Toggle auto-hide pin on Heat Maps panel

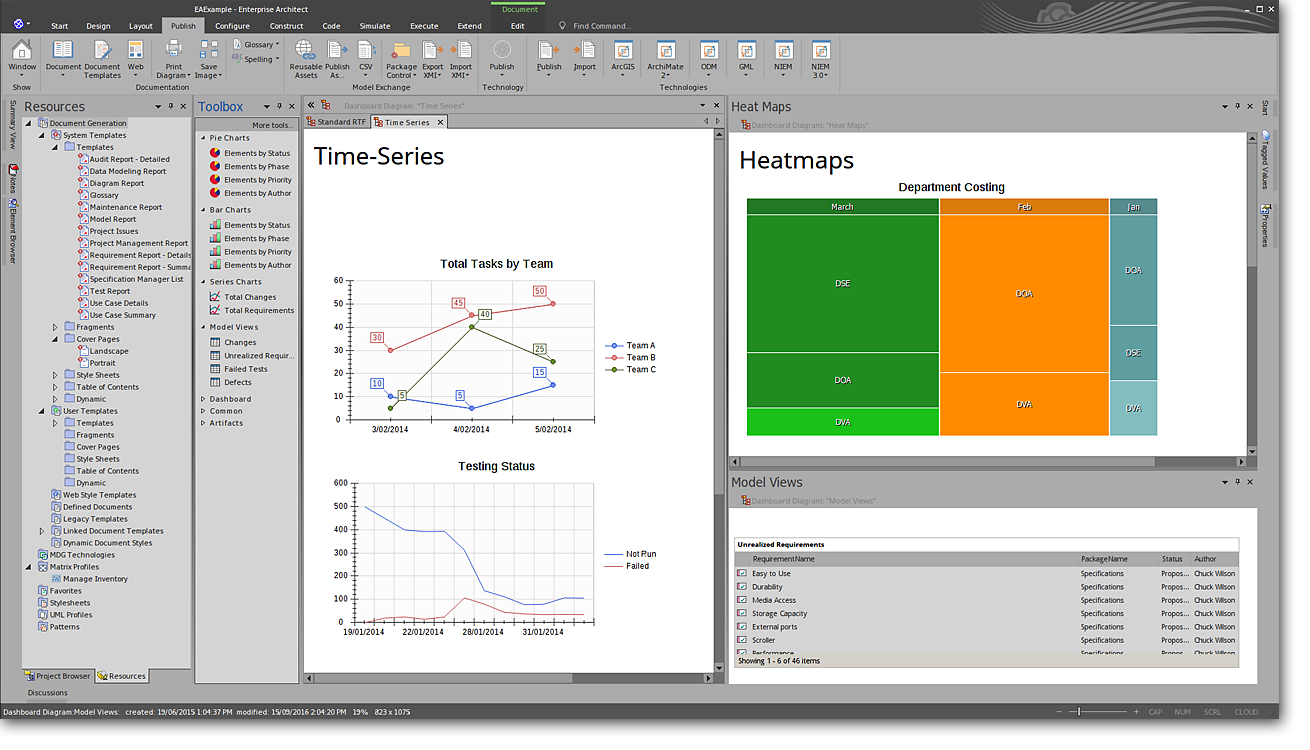[1236, 106]
